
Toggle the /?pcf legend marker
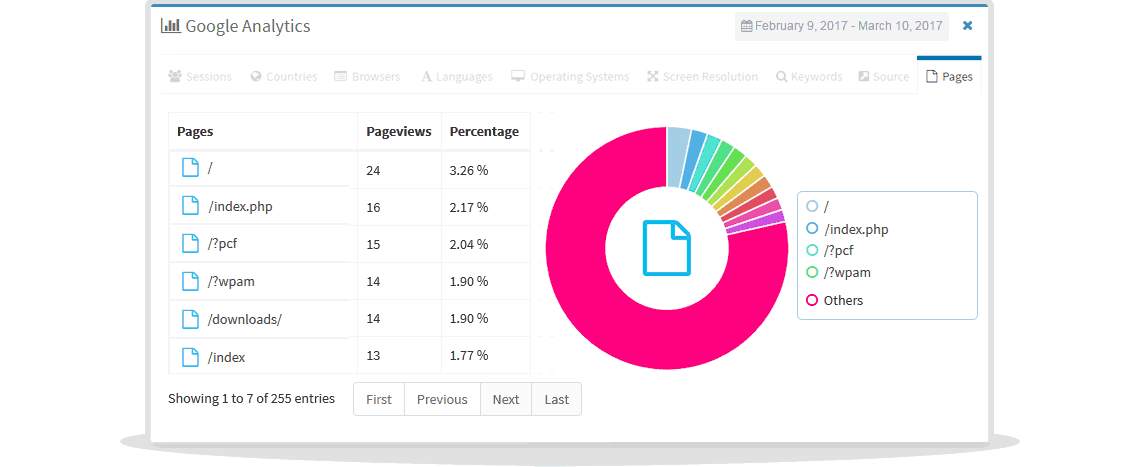click(x=812, y=250)
